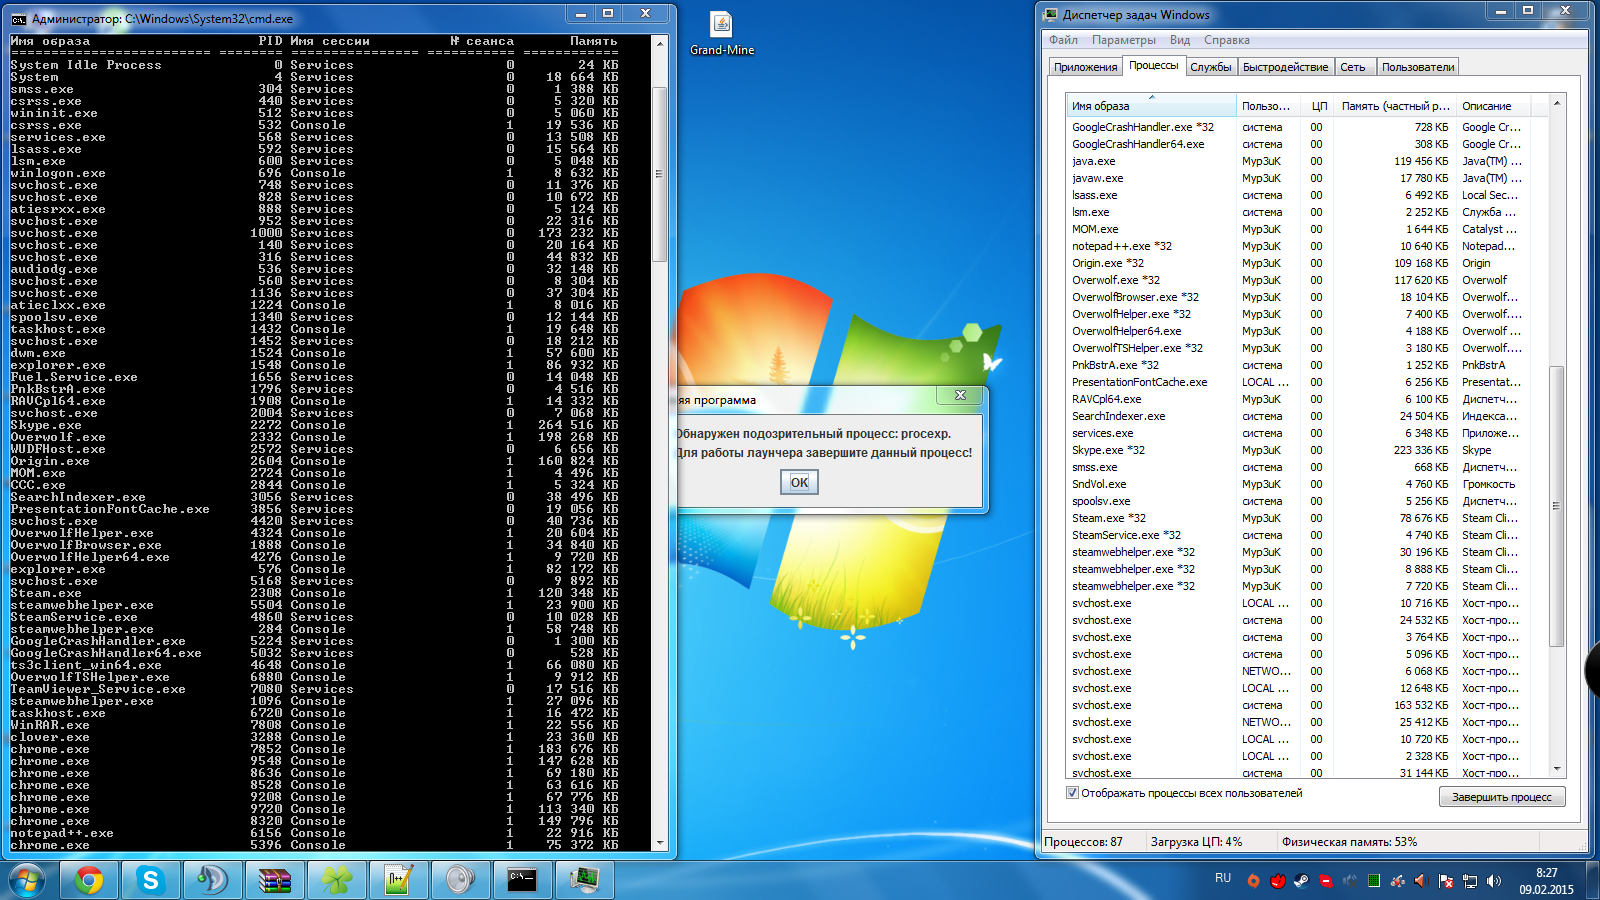
Task: Click the orange Realtek speaker tray icon
Action: point(1421,881)
